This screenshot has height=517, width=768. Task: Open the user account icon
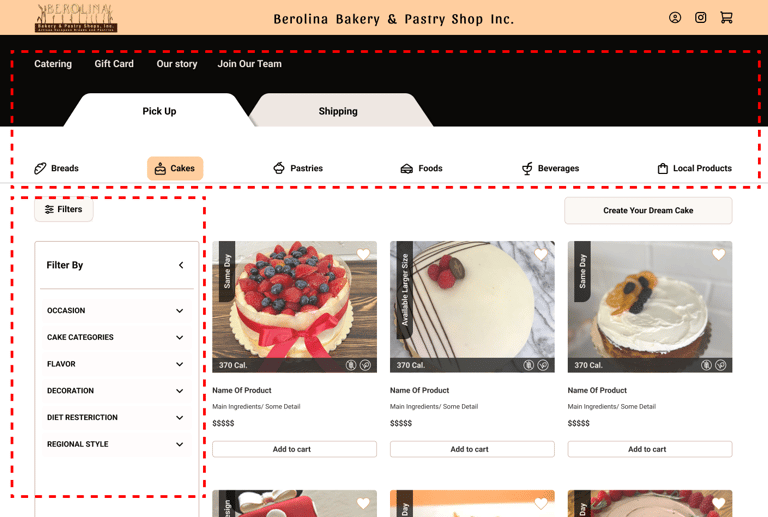coord(674,18)
